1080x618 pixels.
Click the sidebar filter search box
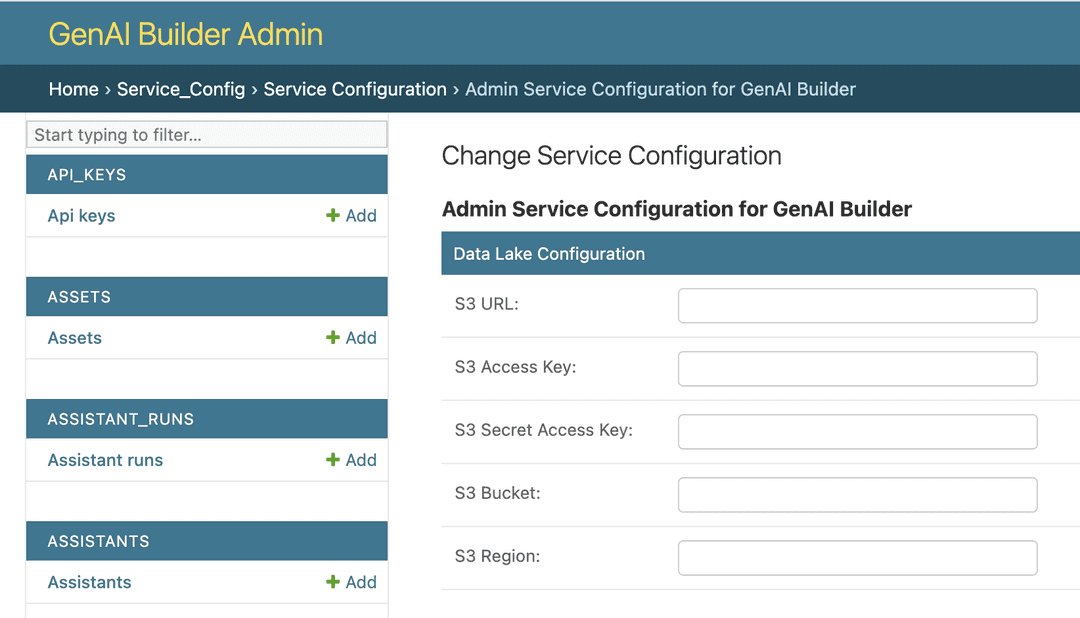point(206,134)
